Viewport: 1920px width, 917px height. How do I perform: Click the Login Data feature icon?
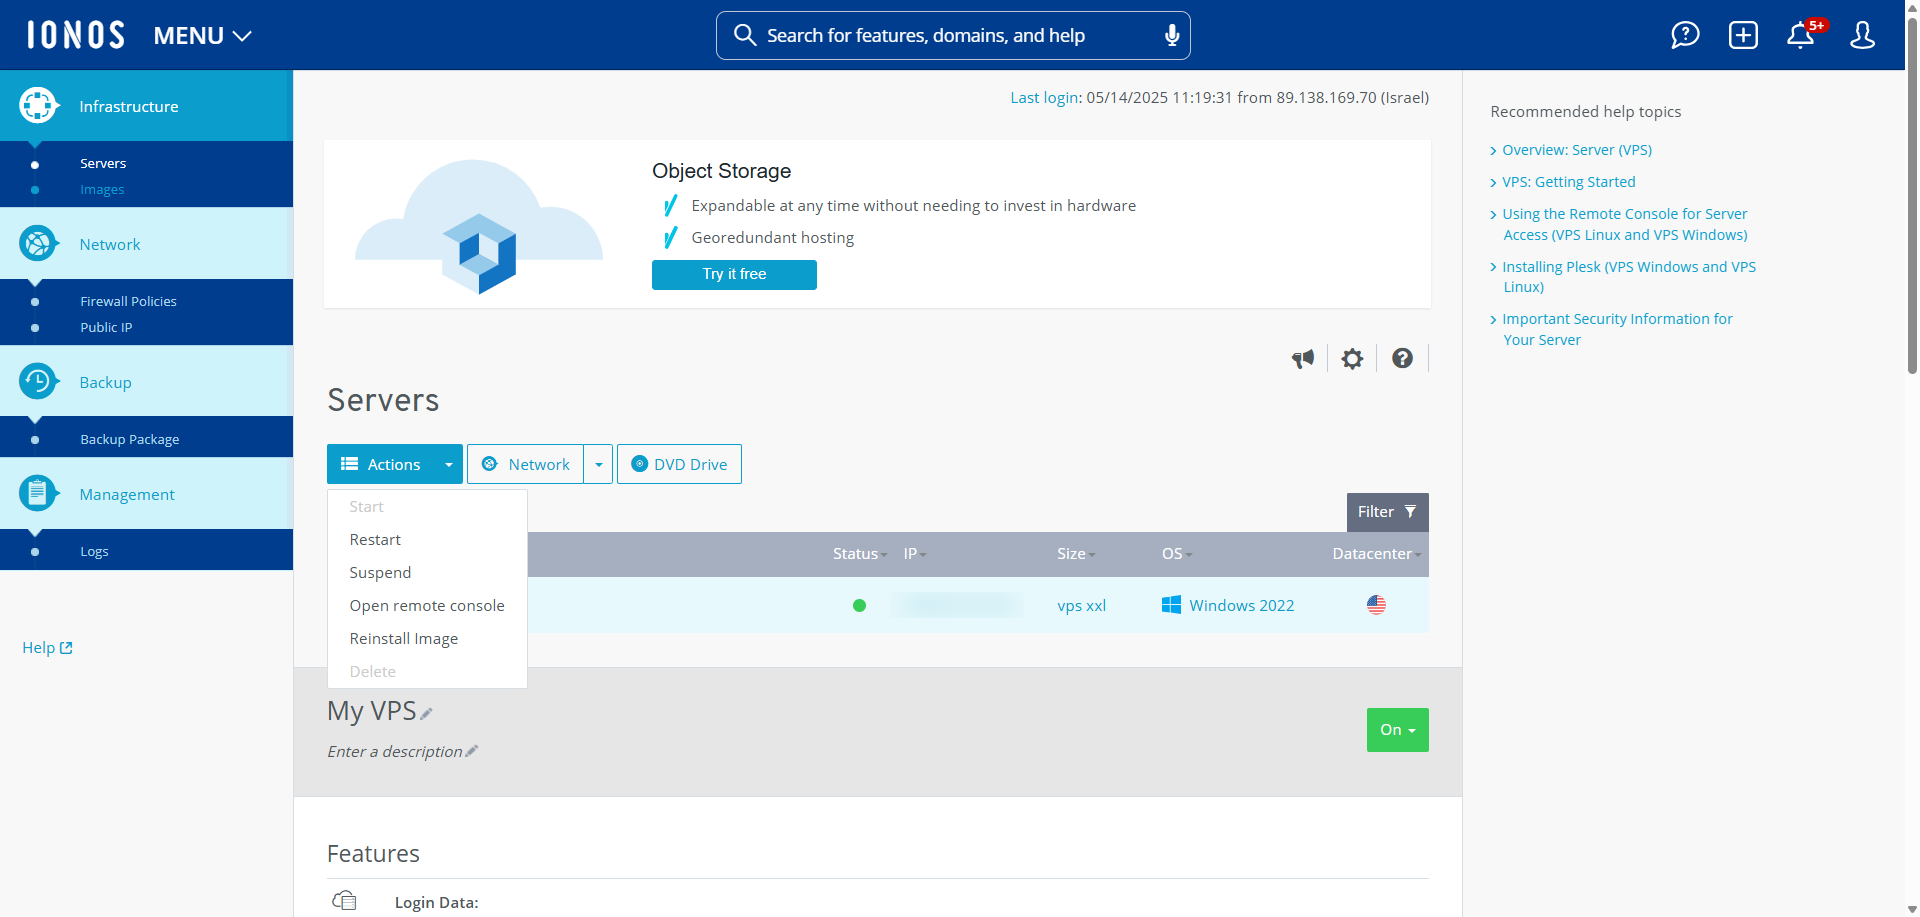(x=344, y=901)
